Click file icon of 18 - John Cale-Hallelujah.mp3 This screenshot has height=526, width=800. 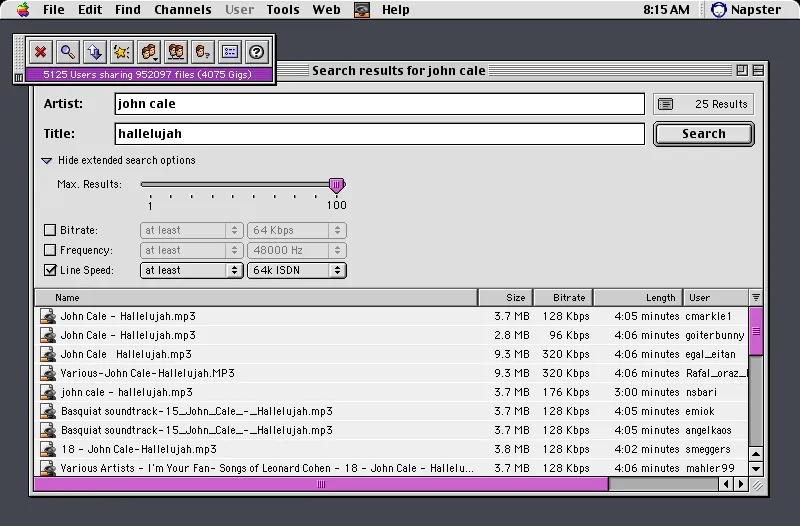(x=48, y=449)
